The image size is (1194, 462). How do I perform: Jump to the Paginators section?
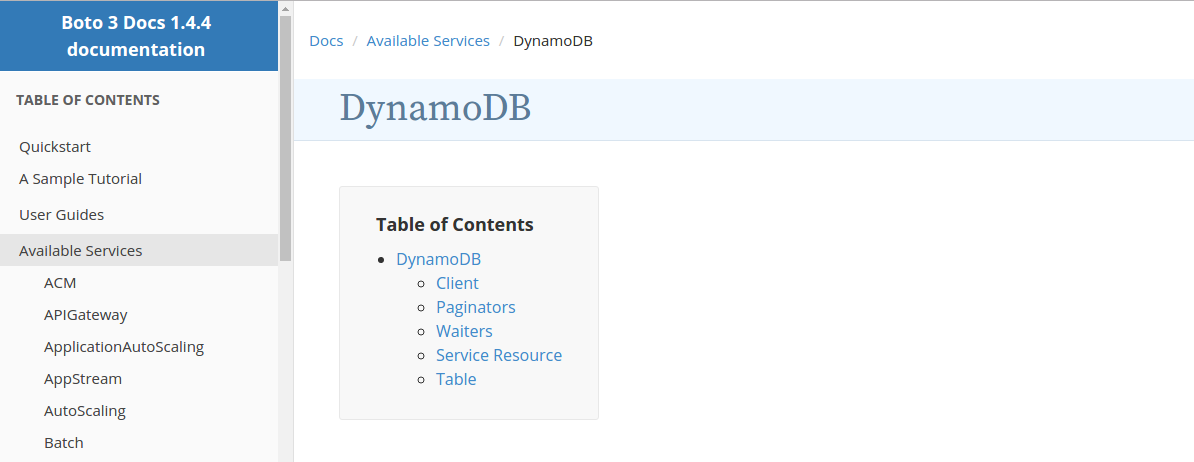click(x=476, y=307)
